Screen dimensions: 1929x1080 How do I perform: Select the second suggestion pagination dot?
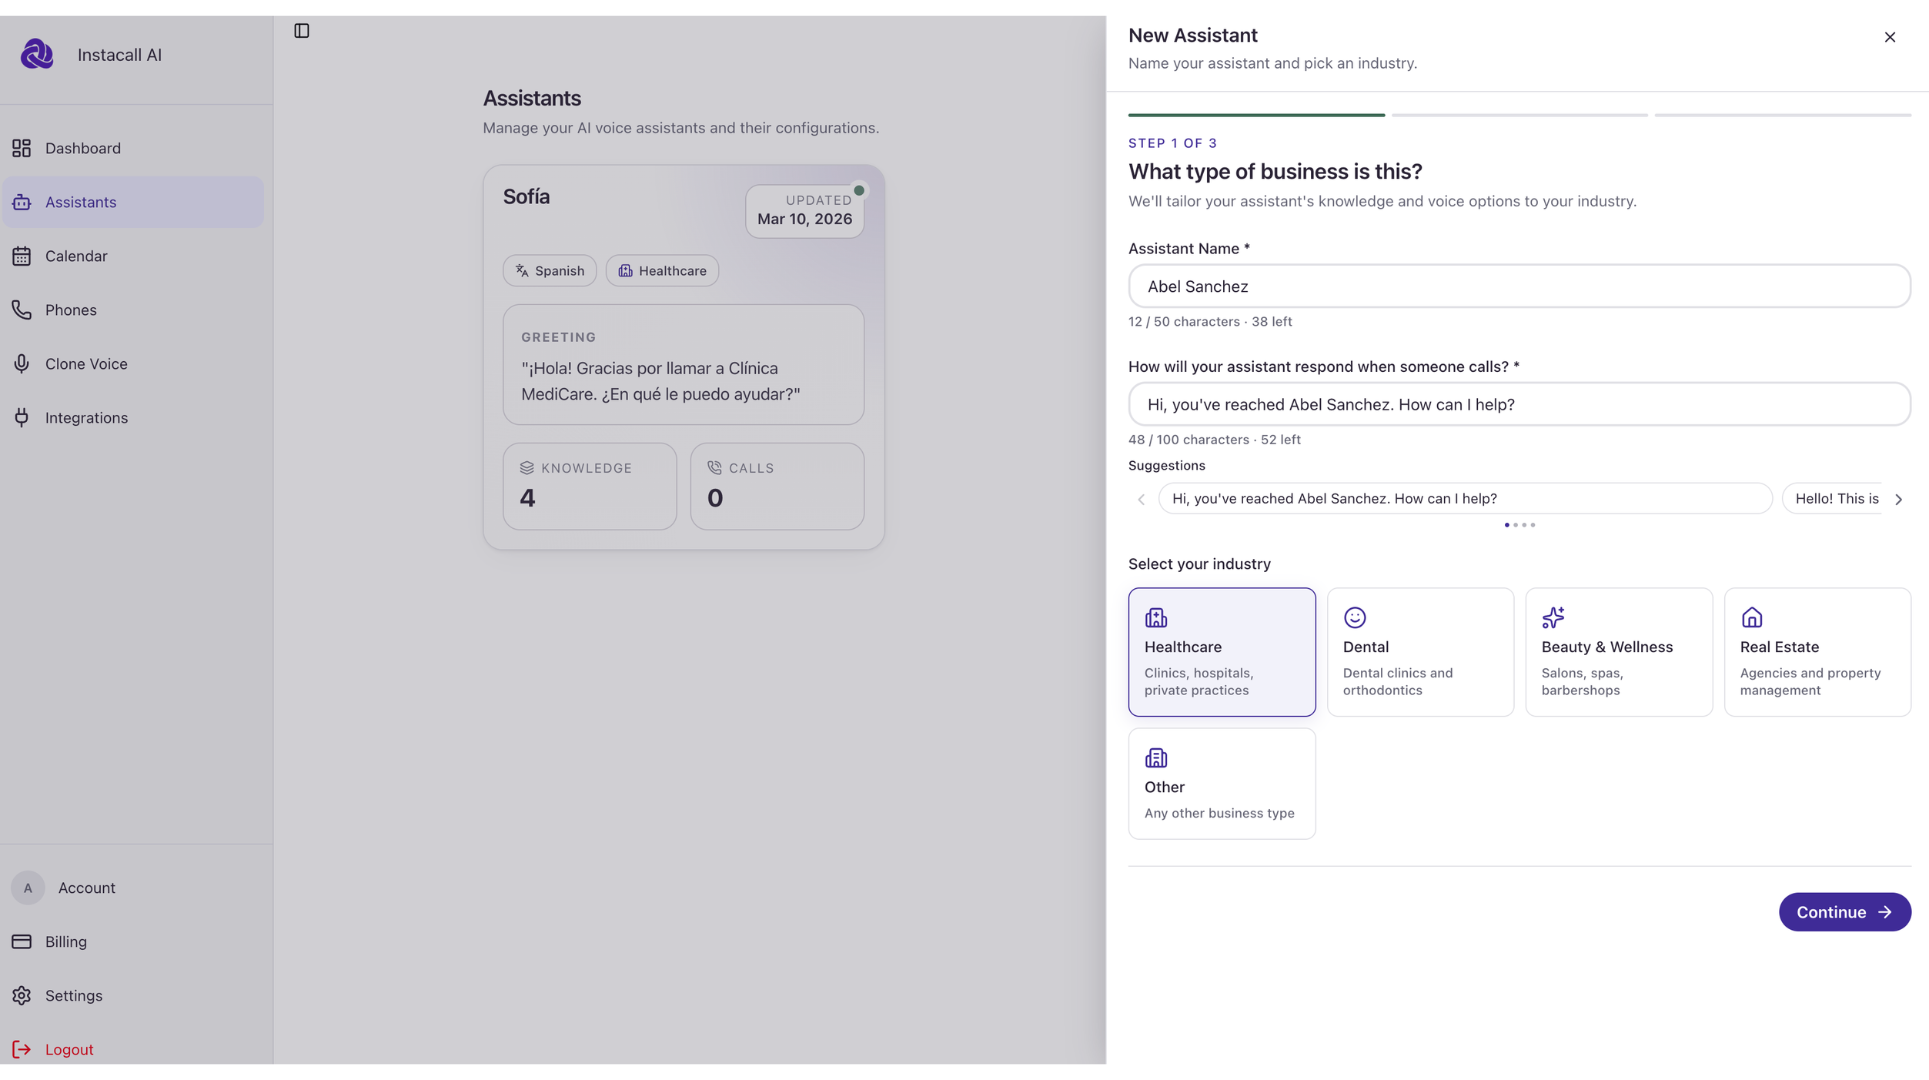pyautogui.click(x=1515, y=524)
